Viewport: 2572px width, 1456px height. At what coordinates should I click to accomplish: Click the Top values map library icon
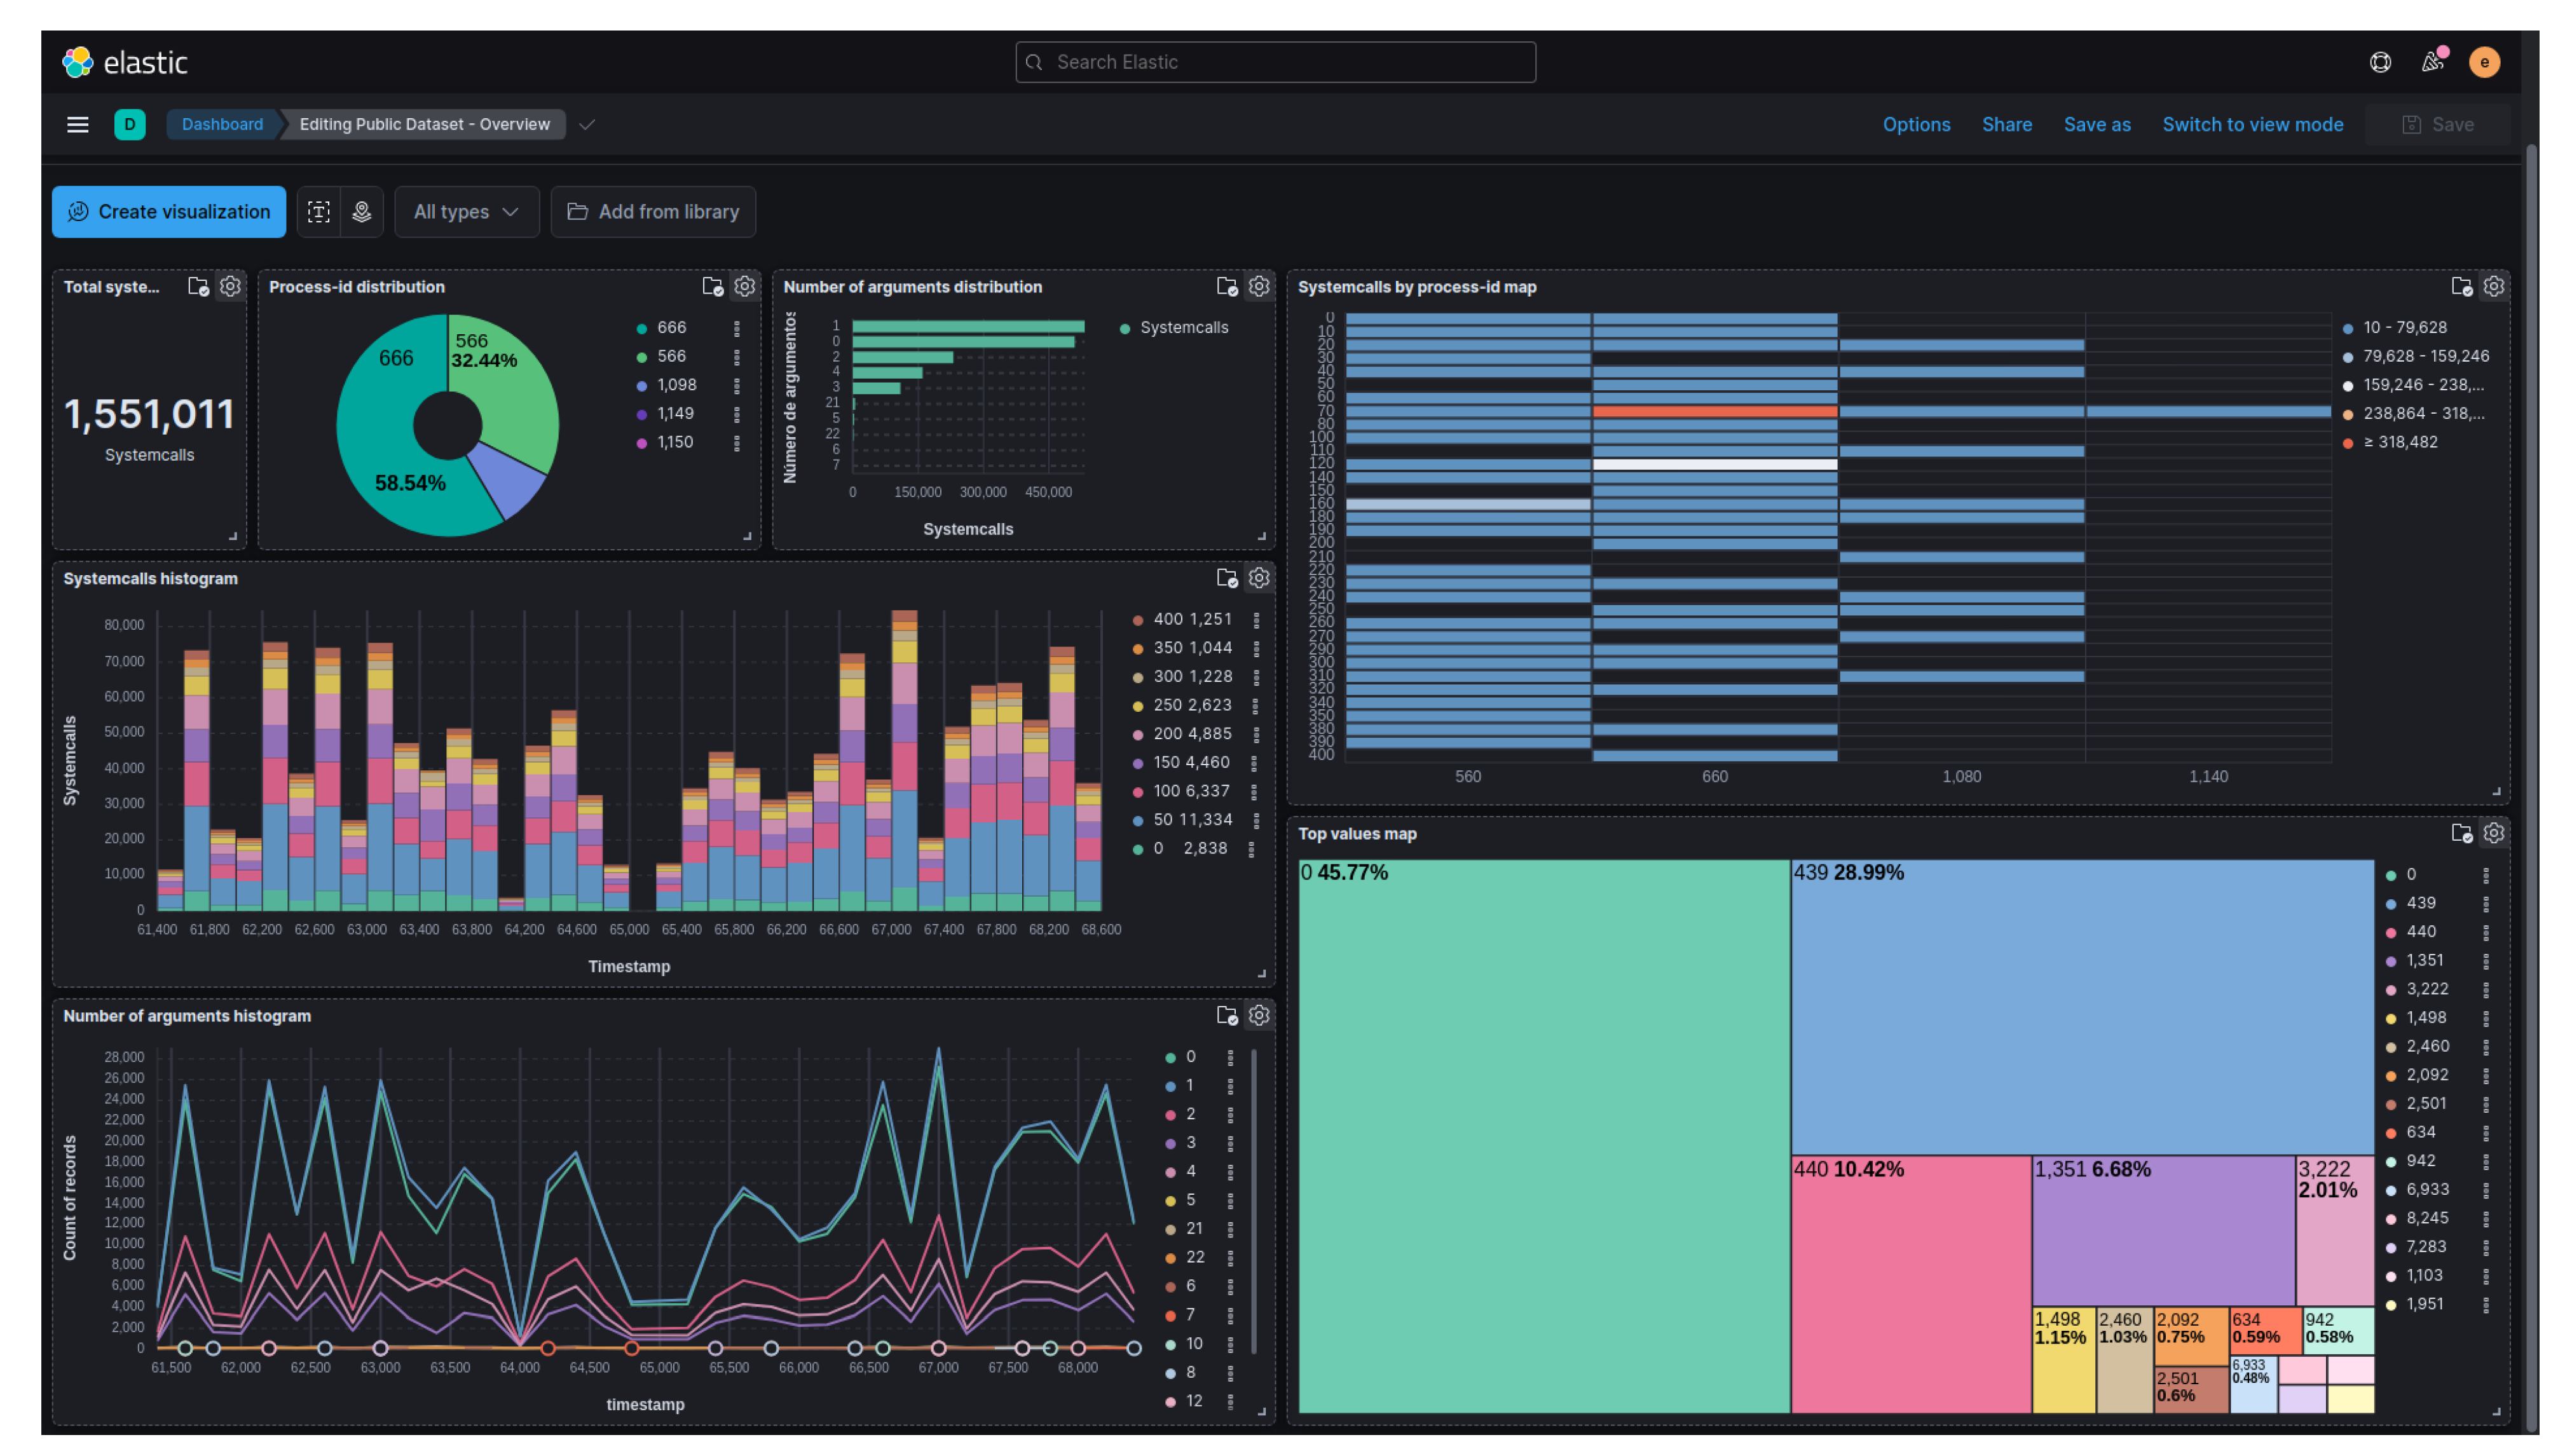click(x=2460, y=833)
